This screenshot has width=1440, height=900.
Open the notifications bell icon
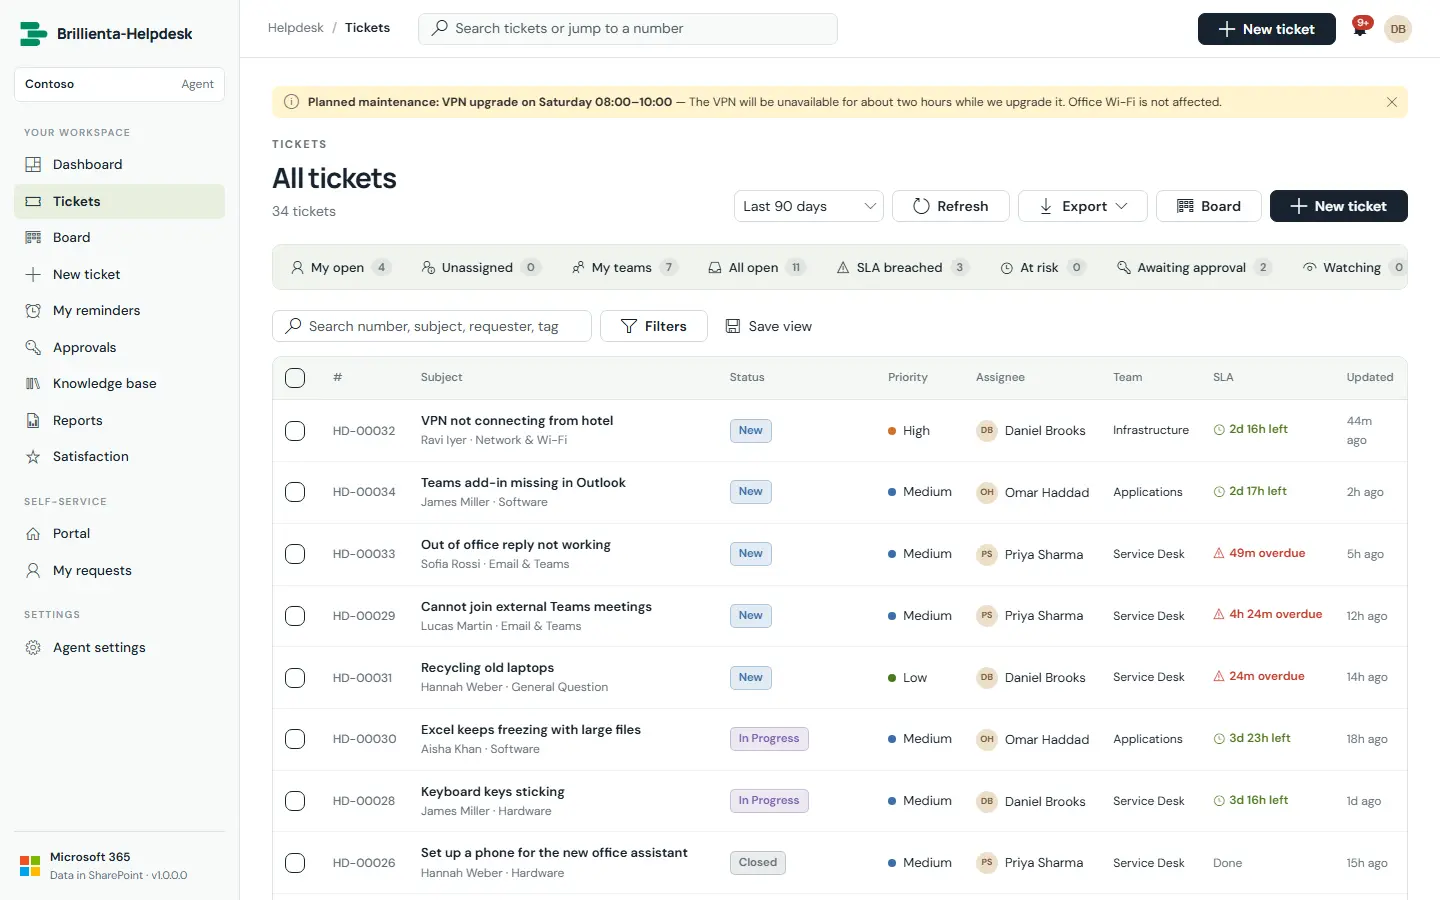1360,29
